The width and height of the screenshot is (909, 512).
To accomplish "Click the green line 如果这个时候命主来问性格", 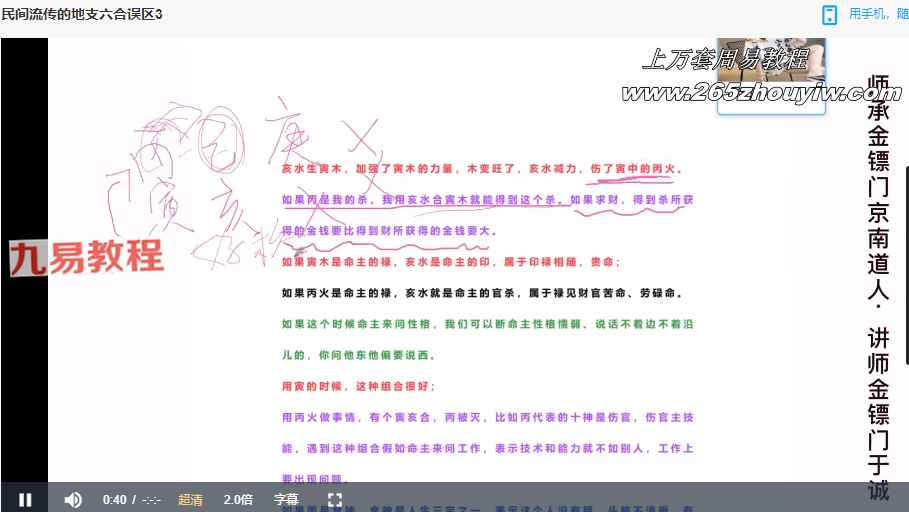I will [488, 324].
